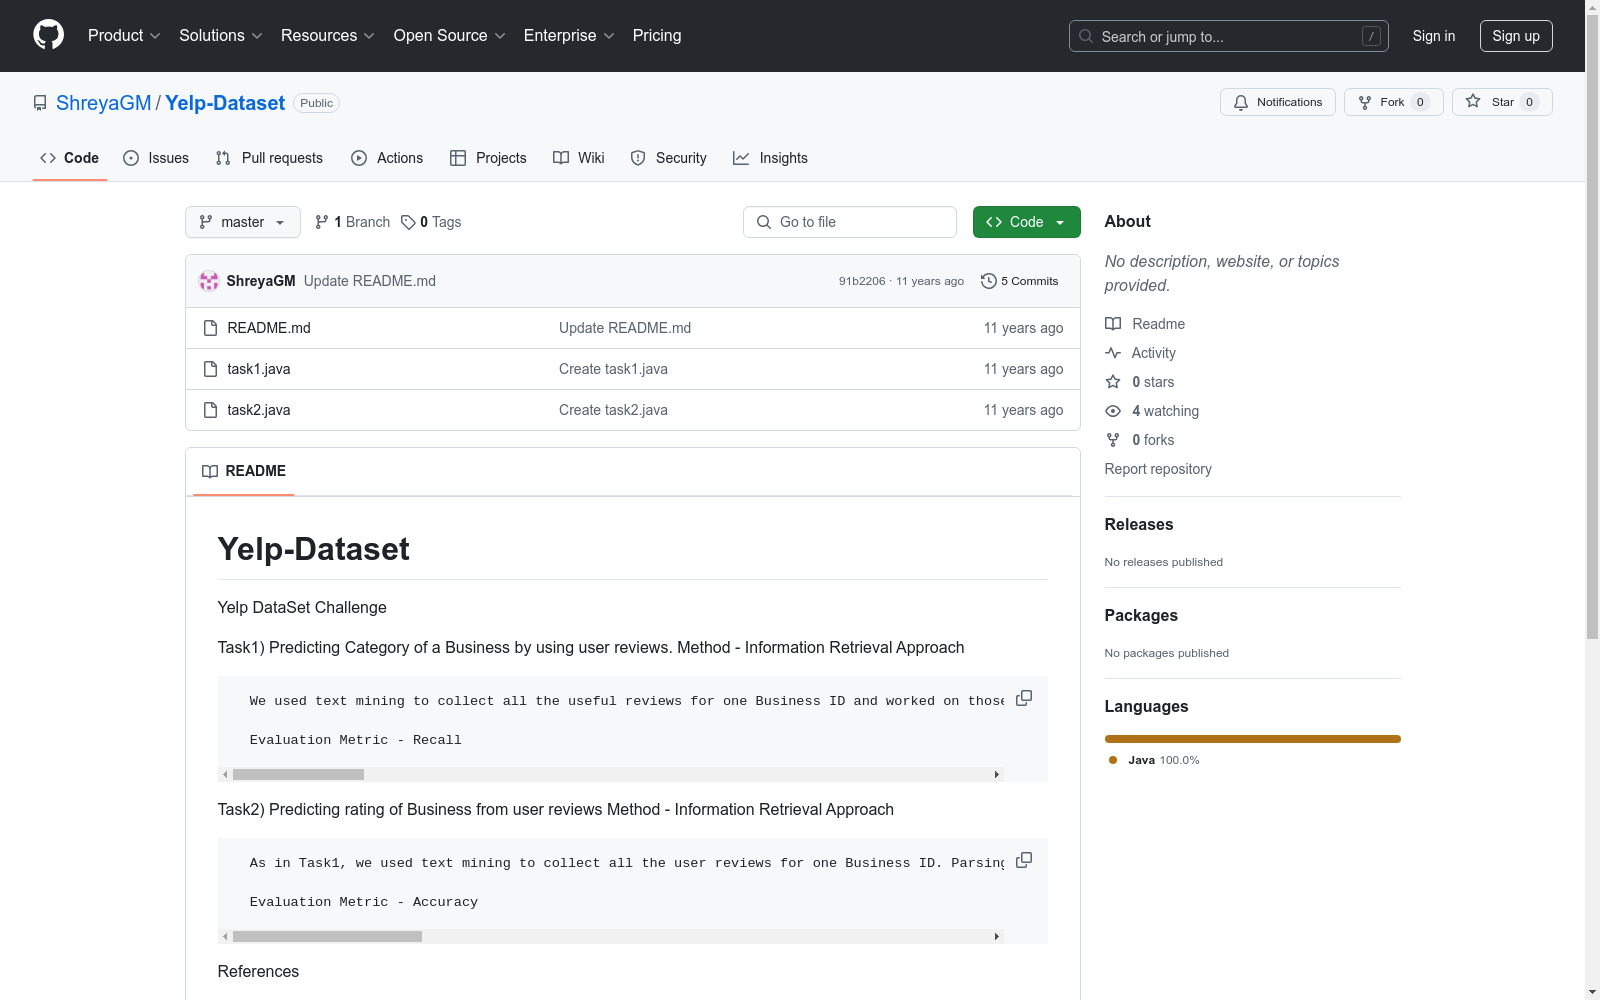Click ShreyaGM's avatar in the commit row
The width and height of the screenshot is (1600, 1000).
pyautogui.click(x=209, y=281)
